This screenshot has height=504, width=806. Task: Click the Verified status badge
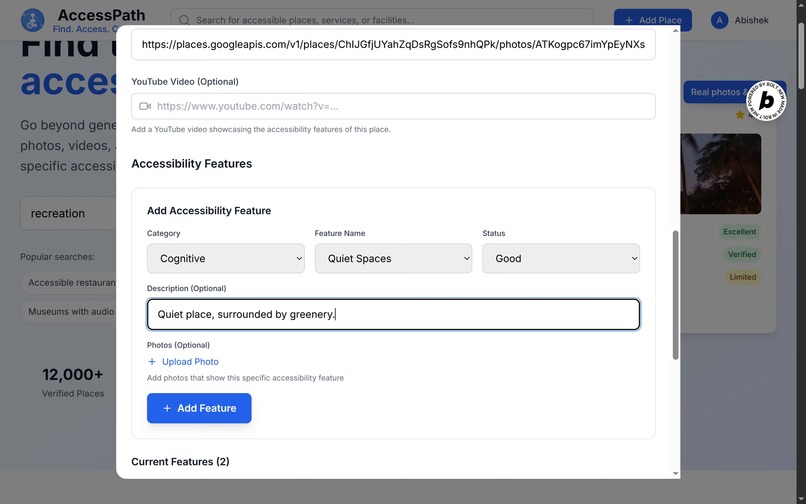[742, 254]
